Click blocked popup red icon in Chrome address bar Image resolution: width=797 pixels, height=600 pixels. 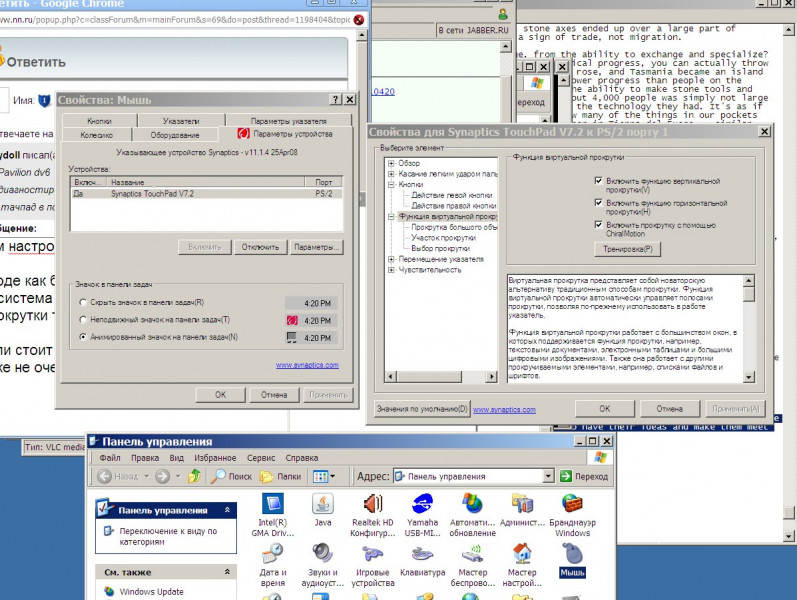point(359,20)
